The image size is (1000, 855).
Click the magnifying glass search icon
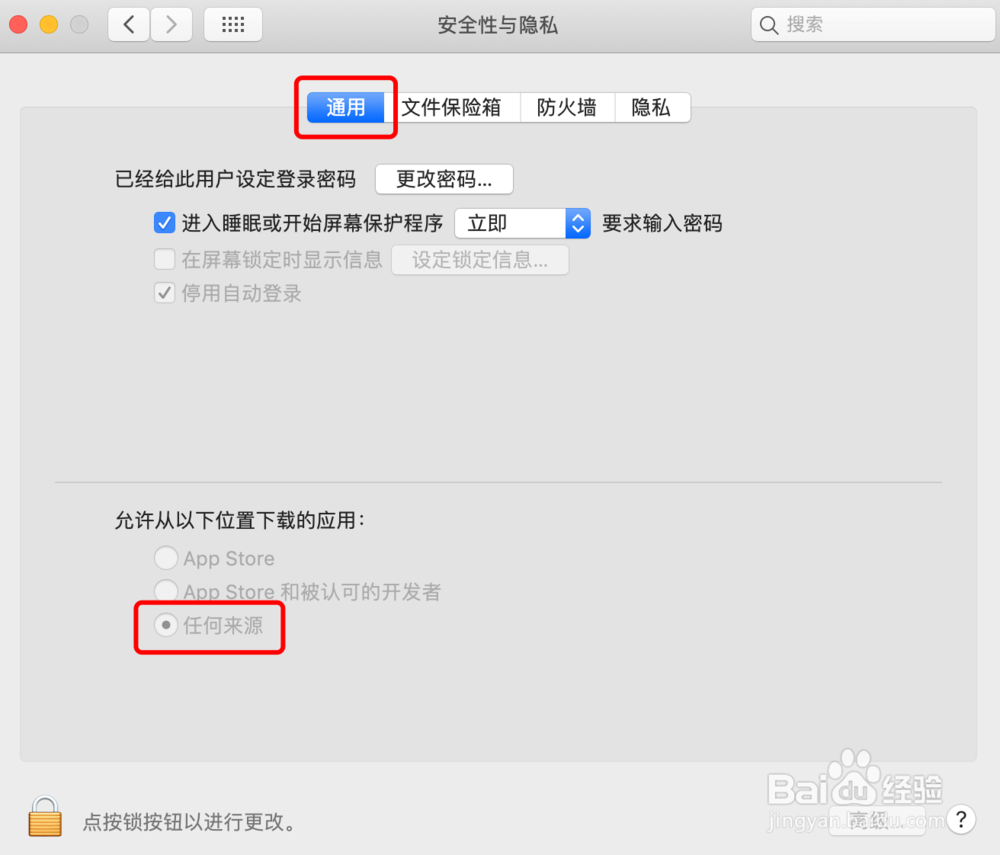click(769, 26)
